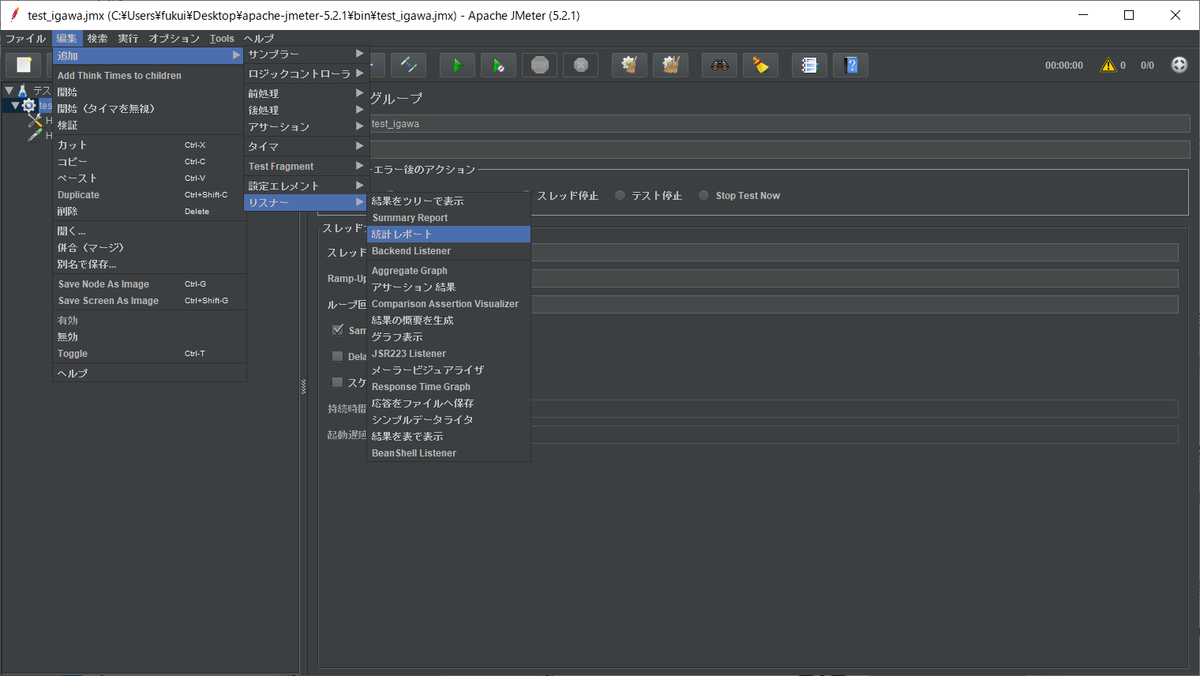1200x676 pixels.
Task: Choose Backend Listener entry
Action: click(x=449, y=251)
